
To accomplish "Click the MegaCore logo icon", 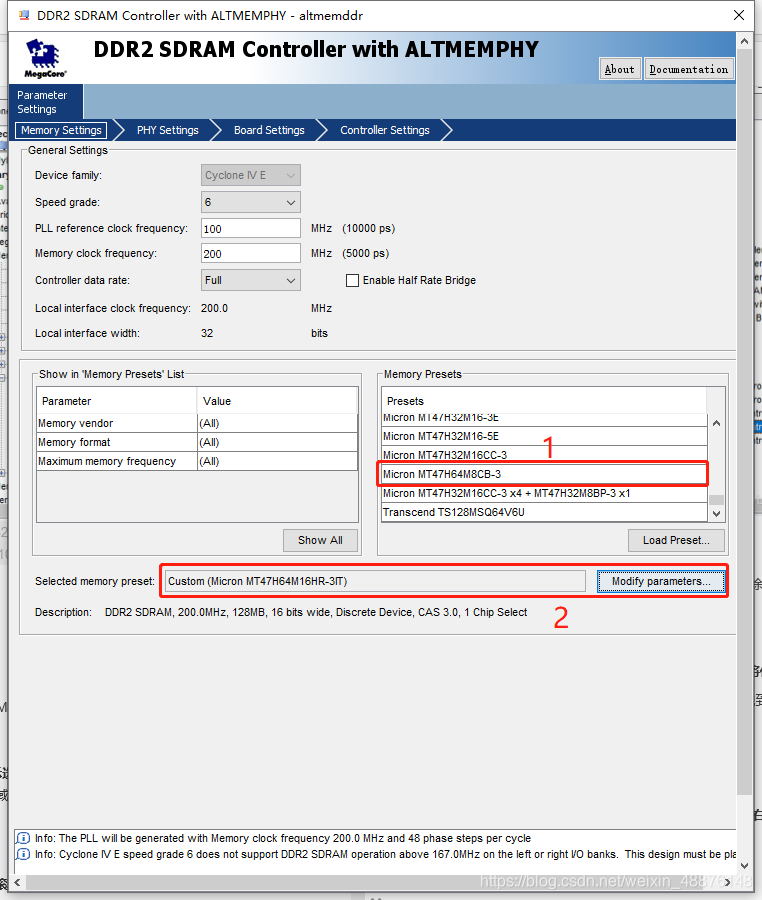I will point(45,58).
